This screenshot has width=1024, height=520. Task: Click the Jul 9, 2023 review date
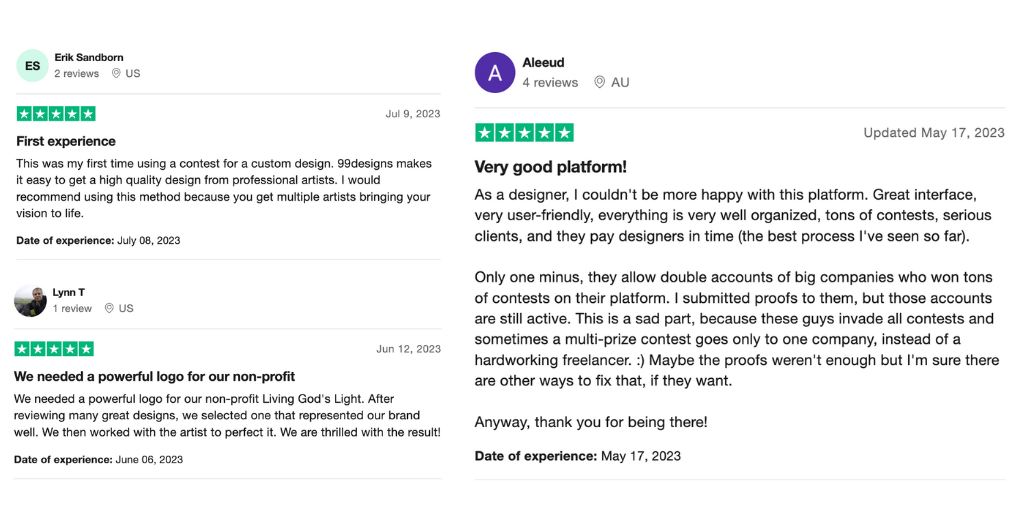[x=412, y=114]
